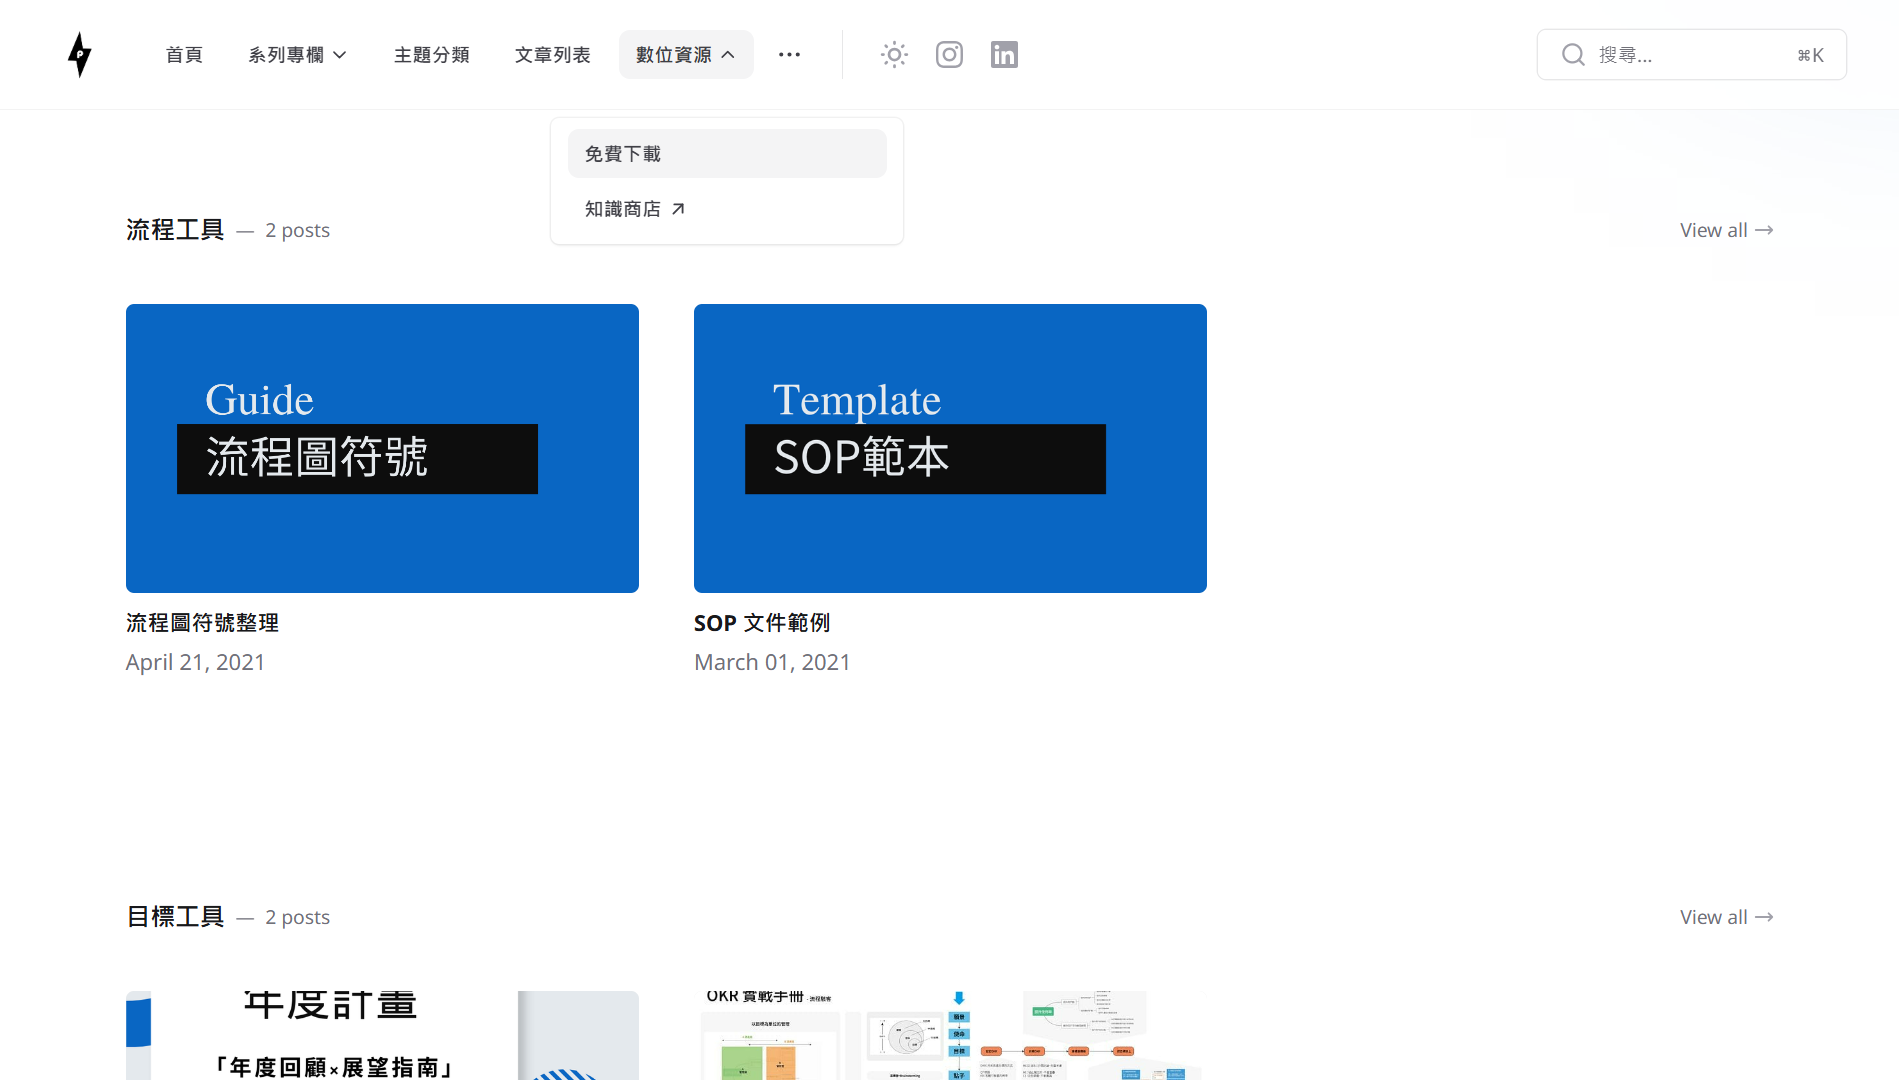Open the more options ellipsis menu
1899x1080 pixels.
click(x=789, y=55)
